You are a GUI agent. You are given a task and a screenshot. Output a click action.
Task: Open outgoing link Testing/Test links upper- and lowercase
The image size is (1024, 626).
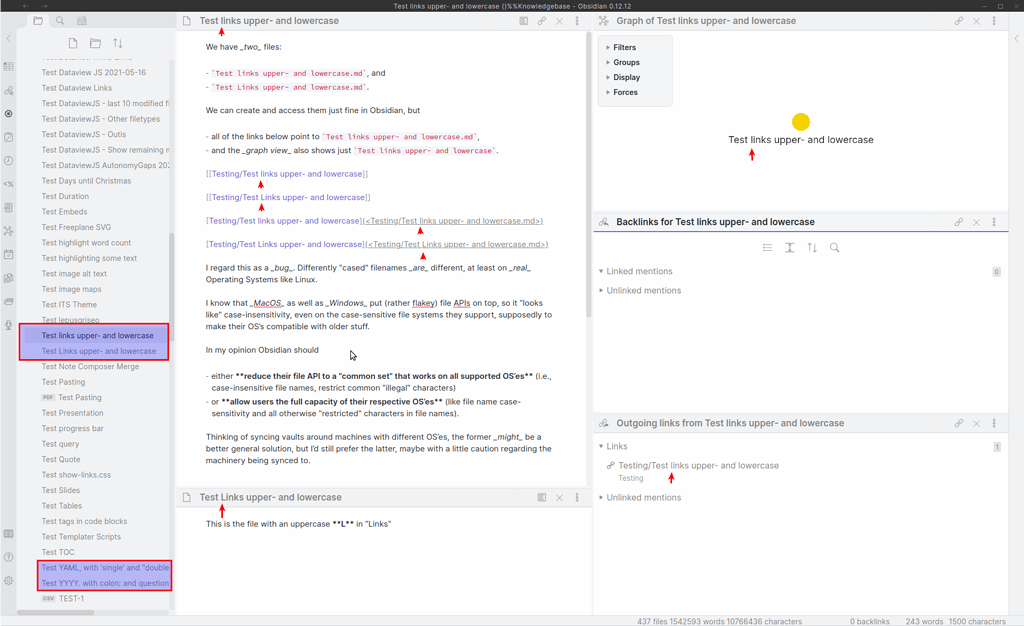(698, 465)
